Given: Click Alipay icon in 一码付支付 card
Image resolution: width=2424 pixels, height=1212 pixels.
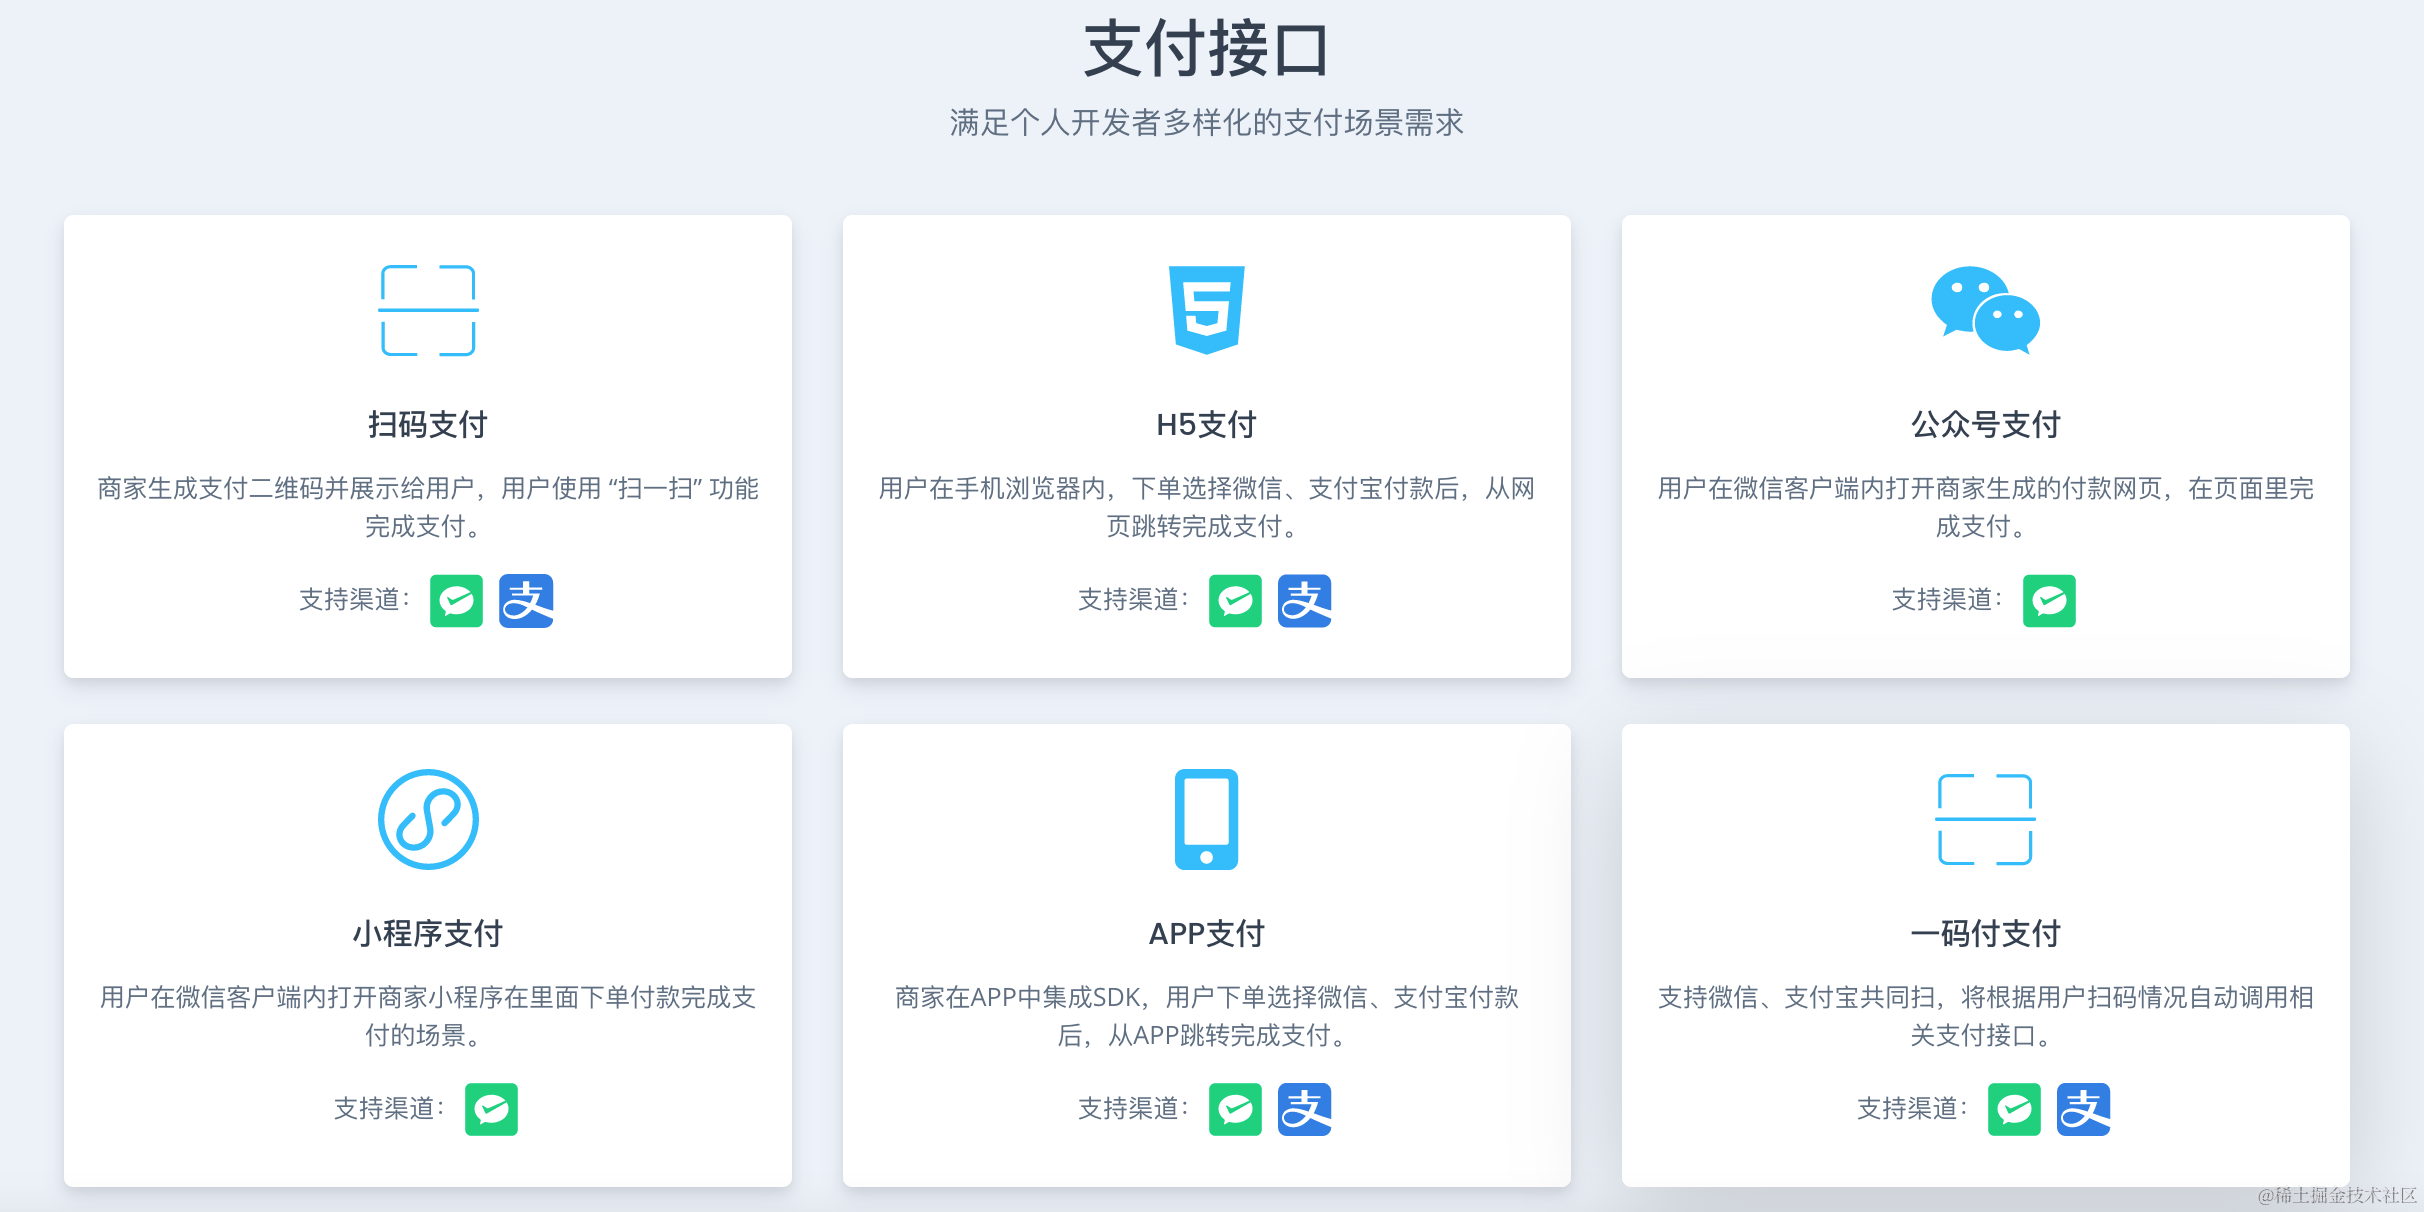Looking at the screenshot, I should coord(2083,1109).
